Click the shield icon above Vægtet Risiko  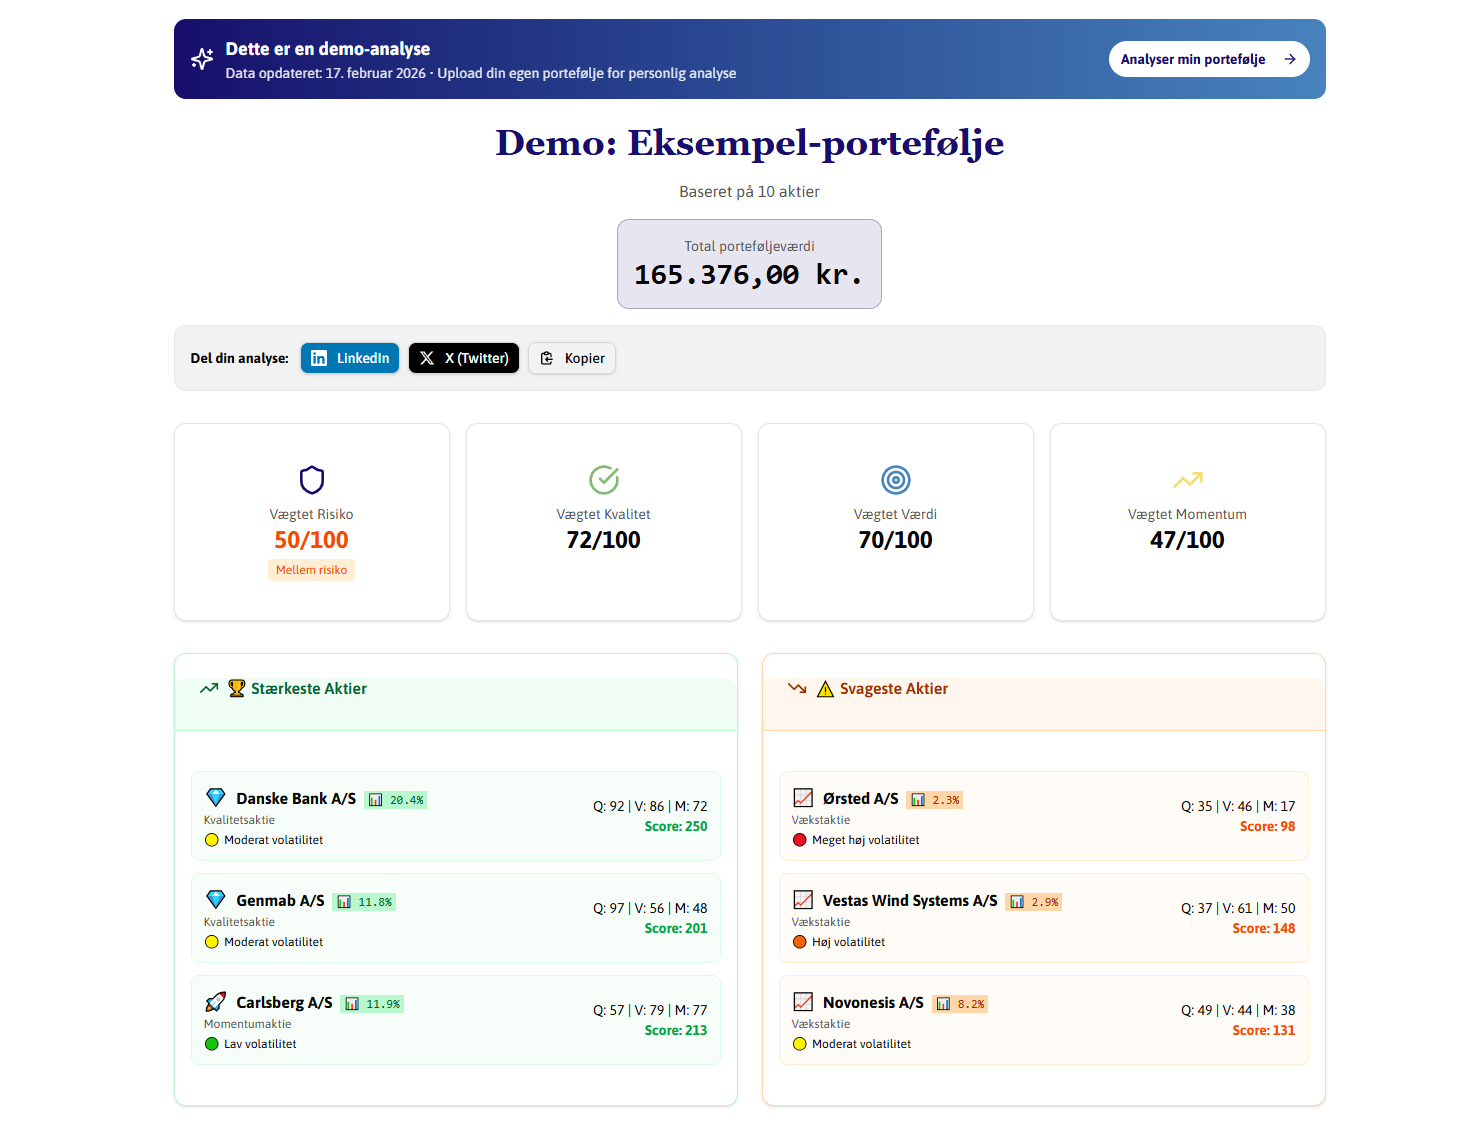[x=312, y=480]
